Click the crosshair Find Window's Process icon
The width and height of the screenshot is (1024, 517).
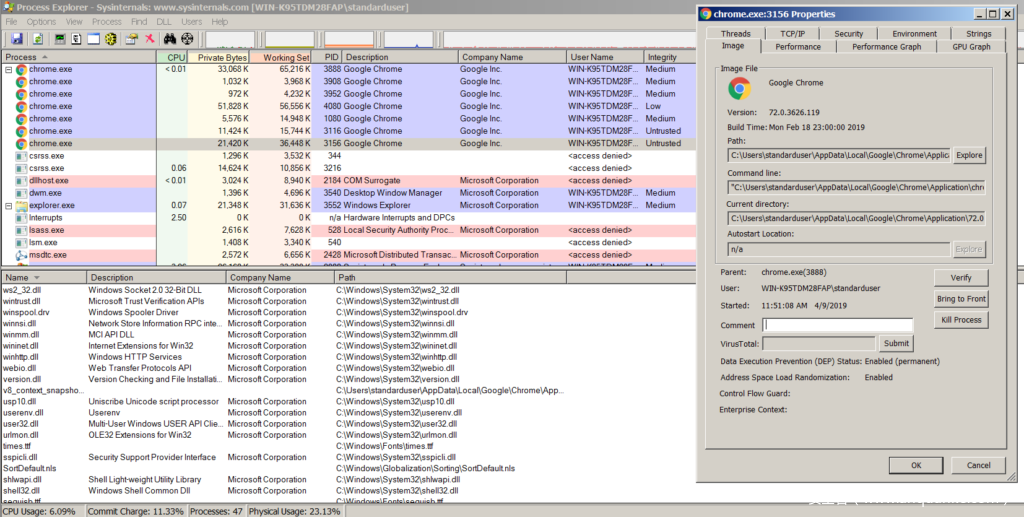click(x=186, y=39)
